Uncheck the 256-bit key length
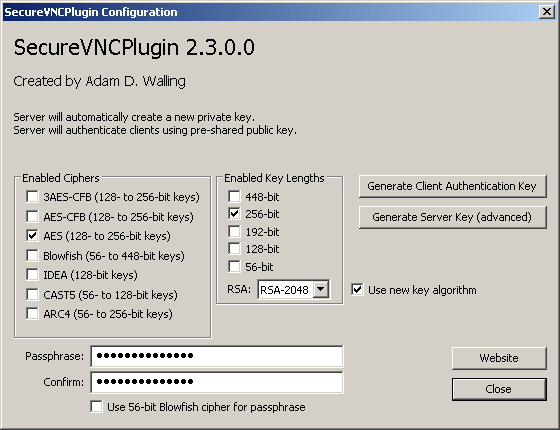Screen dimensions: 560x430 tap(234, 214)
